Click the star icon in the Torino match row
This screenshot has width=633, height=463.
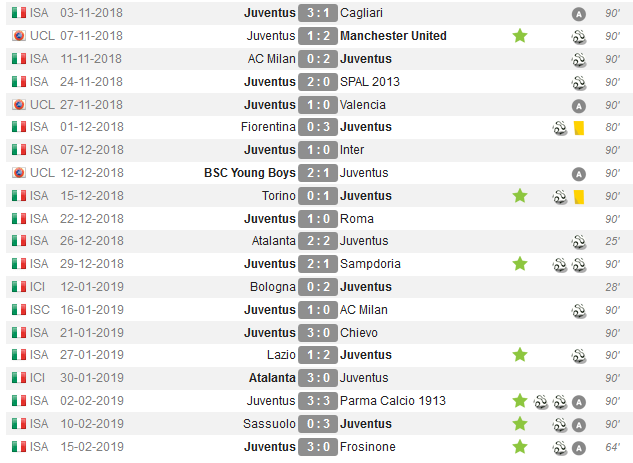point(520,196)
